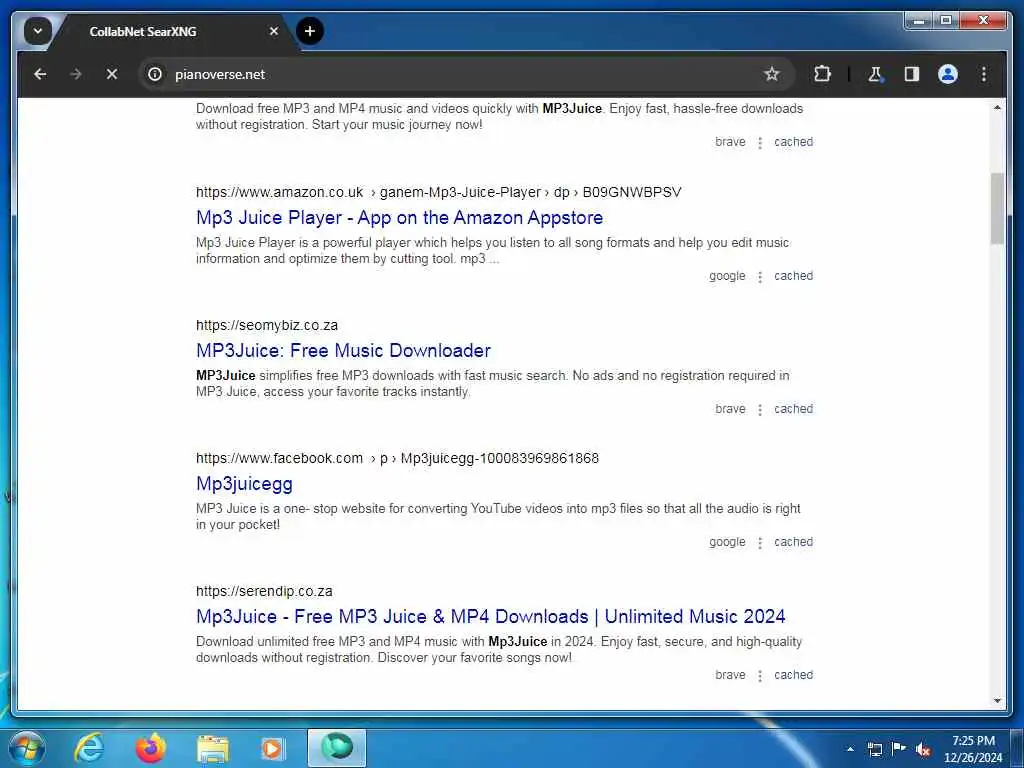Open the Extensions puzzle icon

822,74
